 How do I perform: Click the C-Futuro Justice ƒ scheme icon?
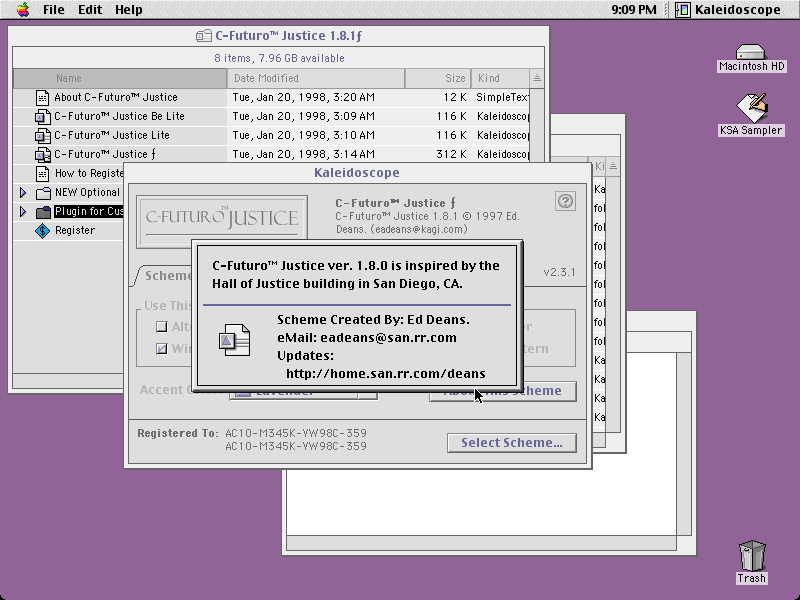43,154
